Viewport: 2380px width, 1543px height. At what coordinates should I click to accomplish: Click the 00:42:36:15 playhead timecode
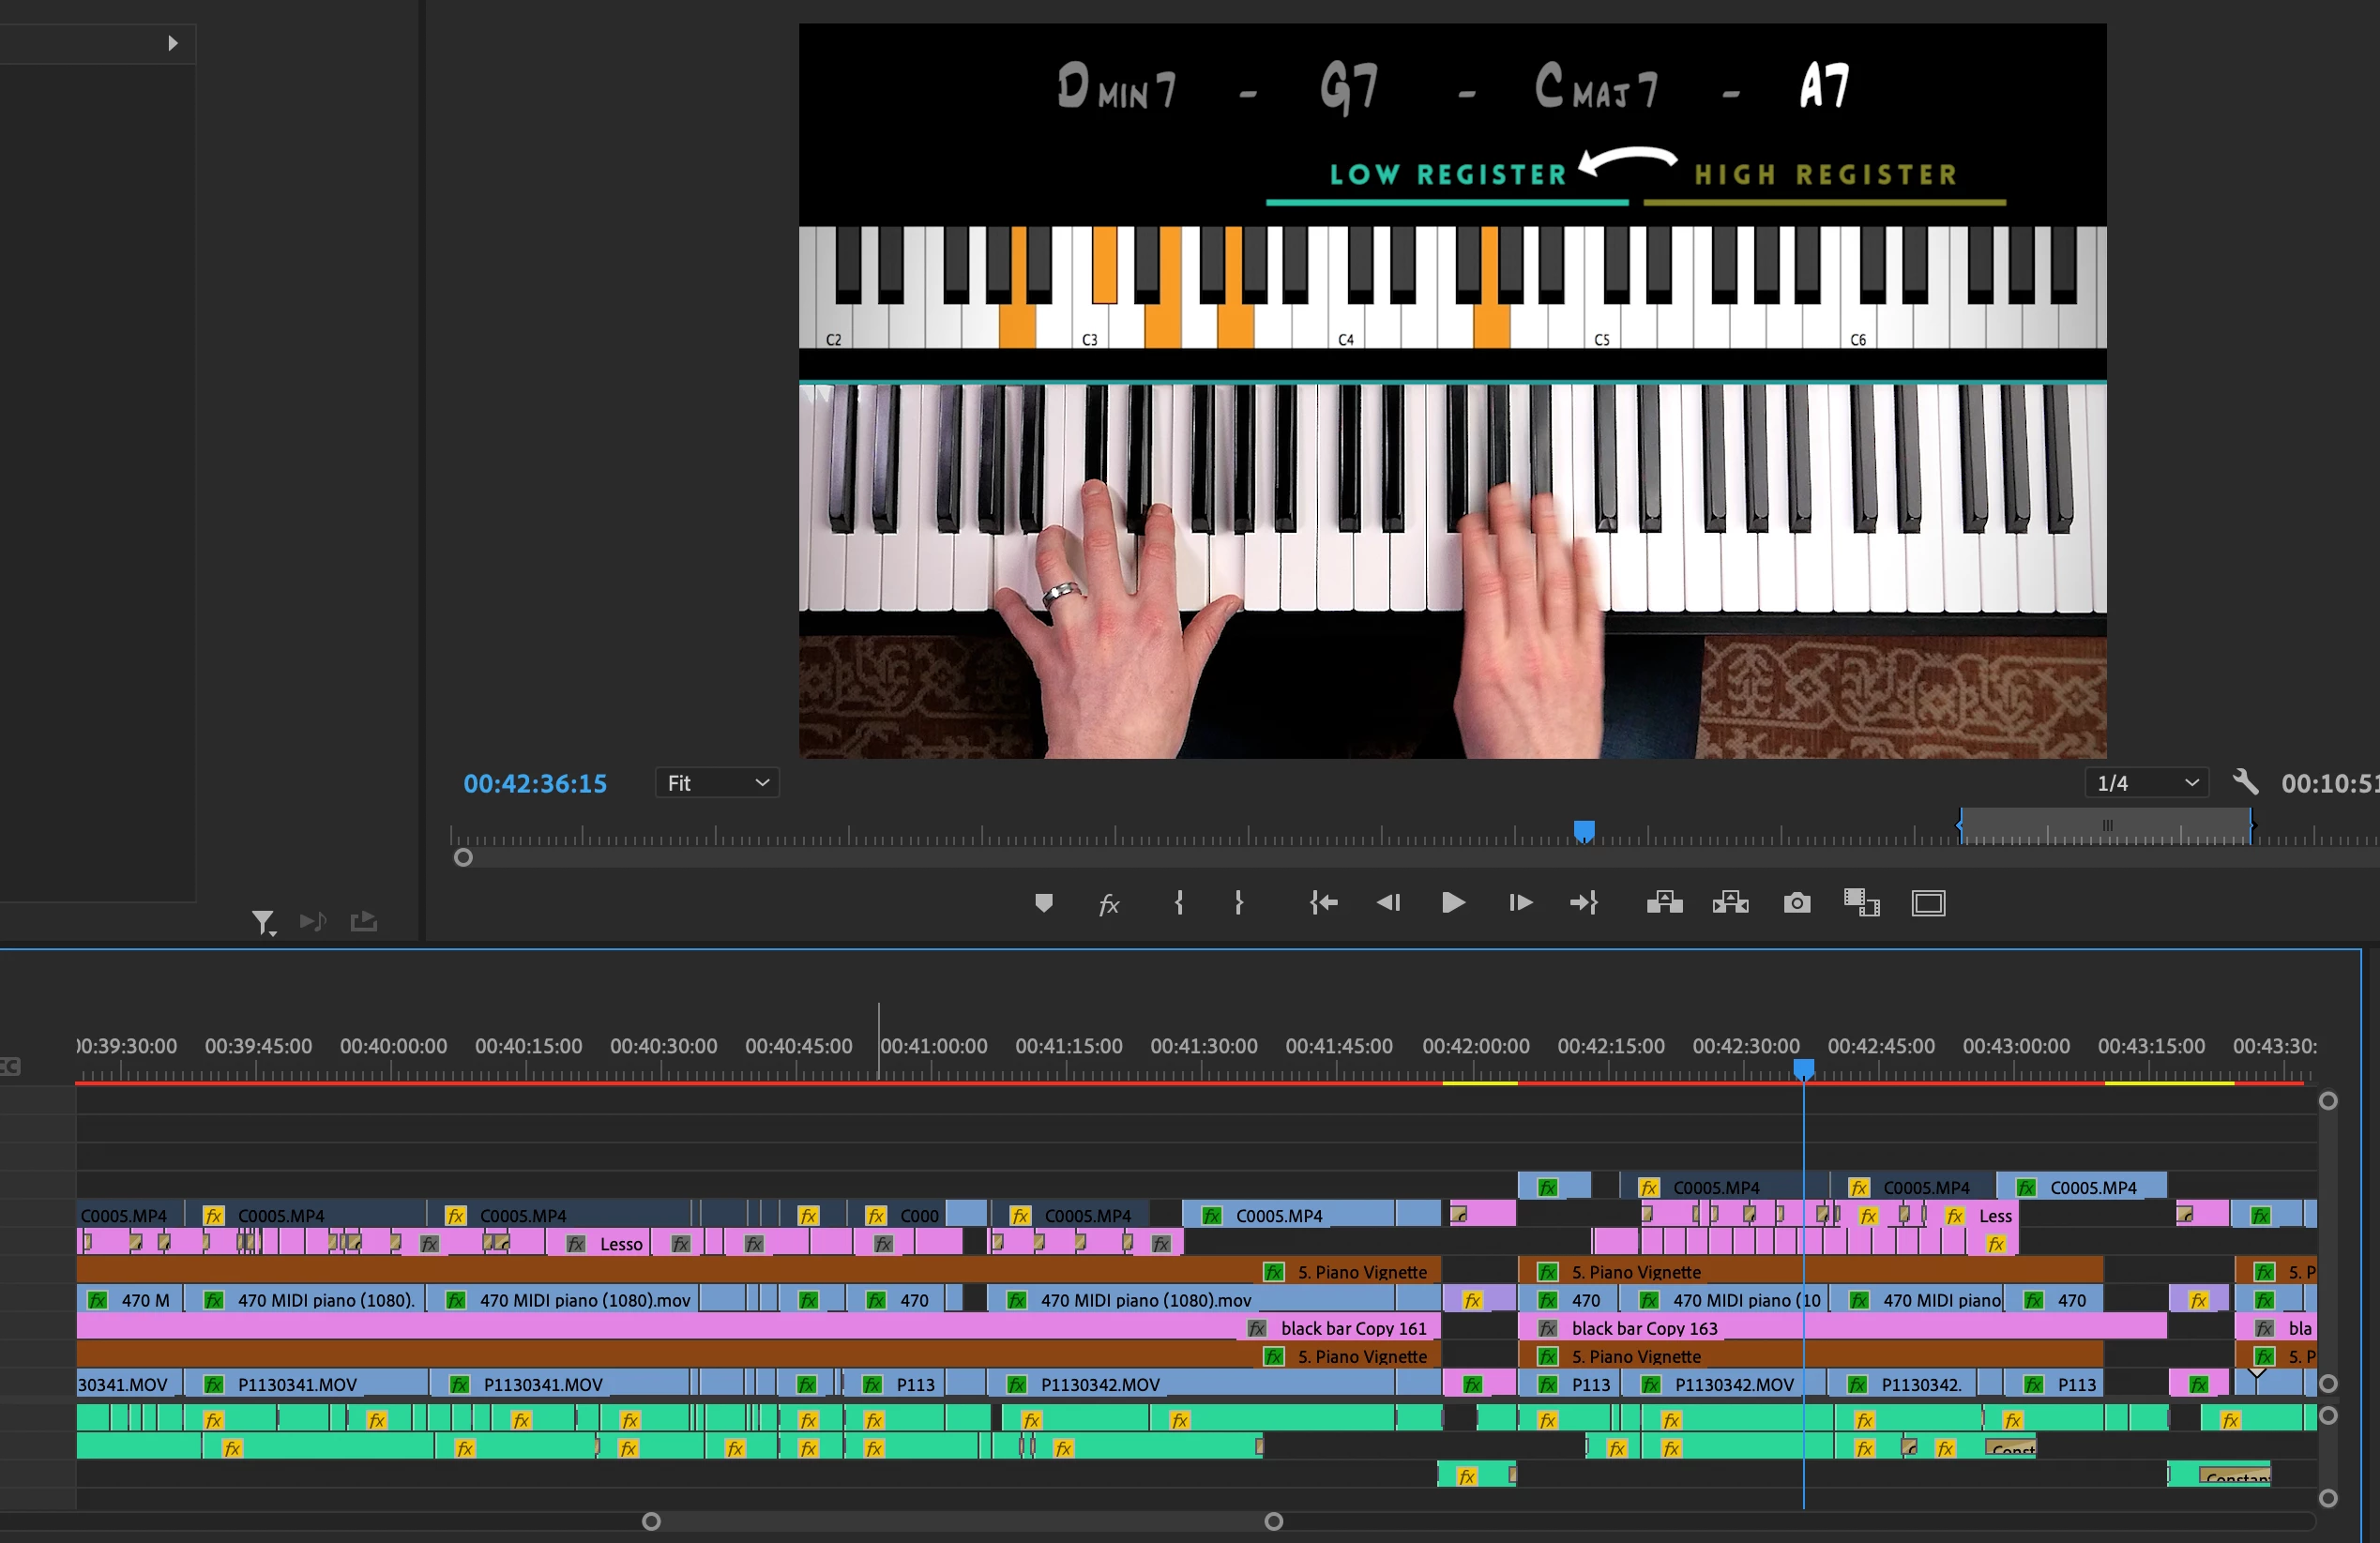(x=534, y=784)
